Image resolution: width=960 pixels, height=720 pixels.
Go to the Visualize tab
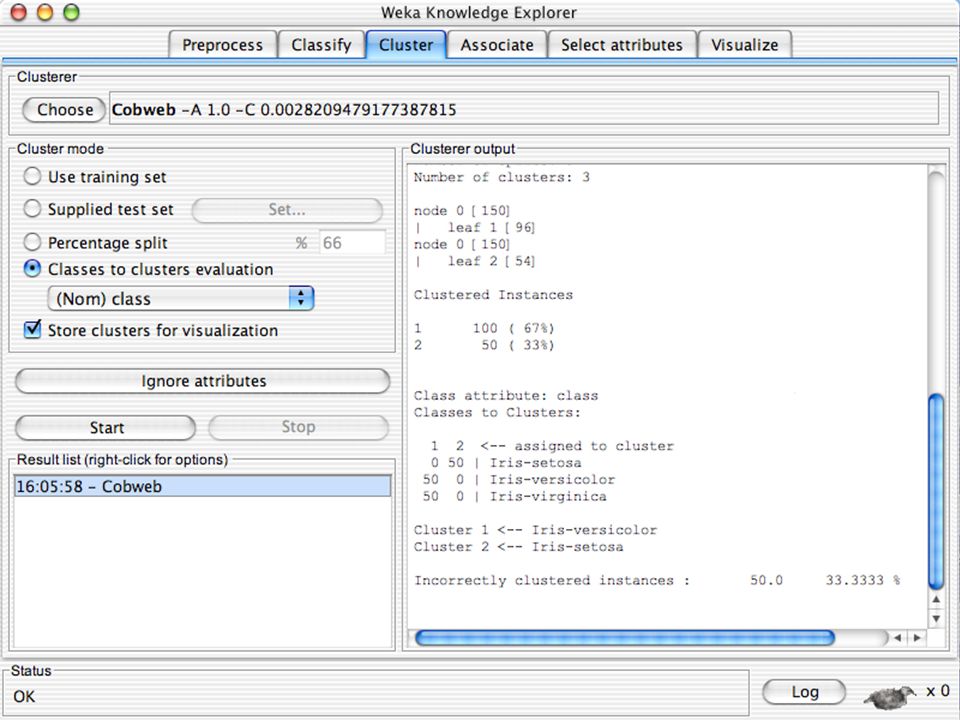tap(744, 45)
